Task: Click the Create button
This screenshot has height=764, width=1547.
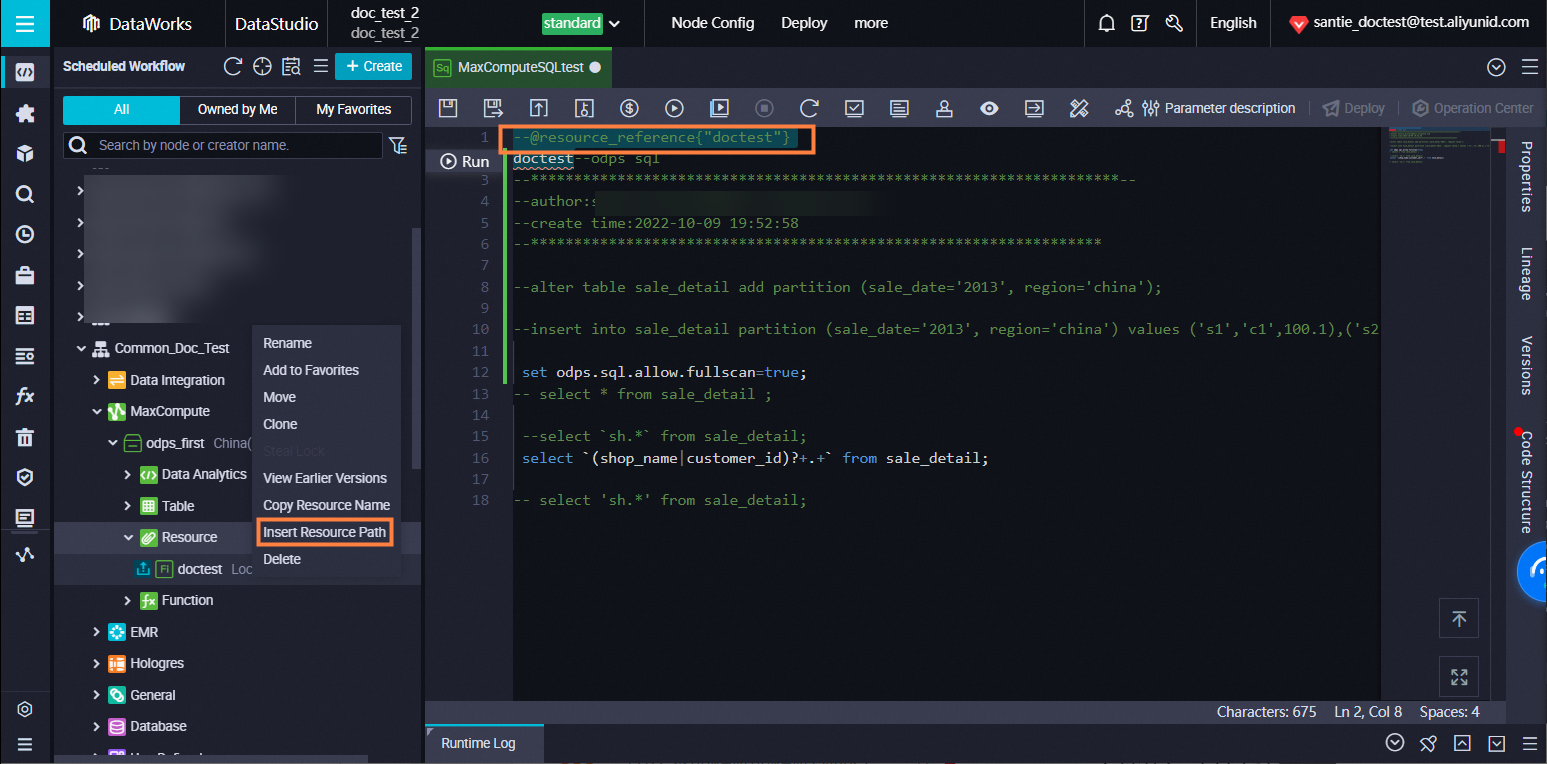Action: 373,66
